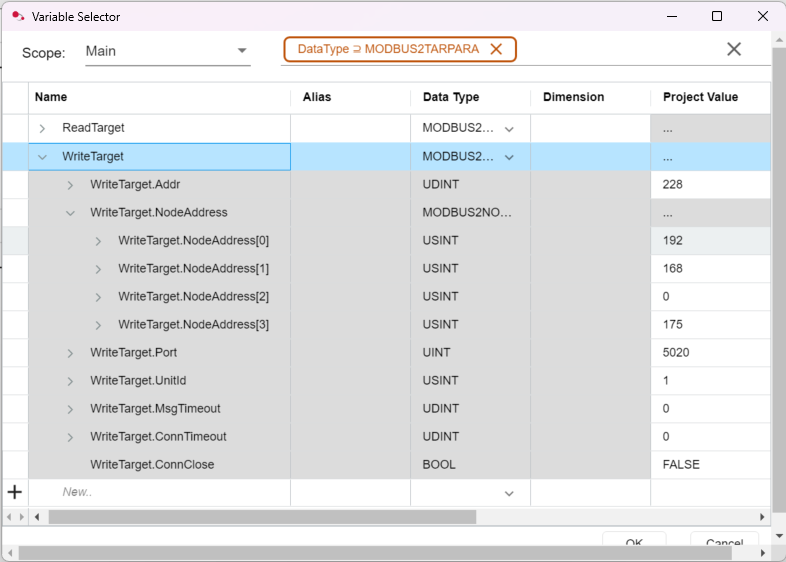Sort by the Name column header

click(51, 97)
